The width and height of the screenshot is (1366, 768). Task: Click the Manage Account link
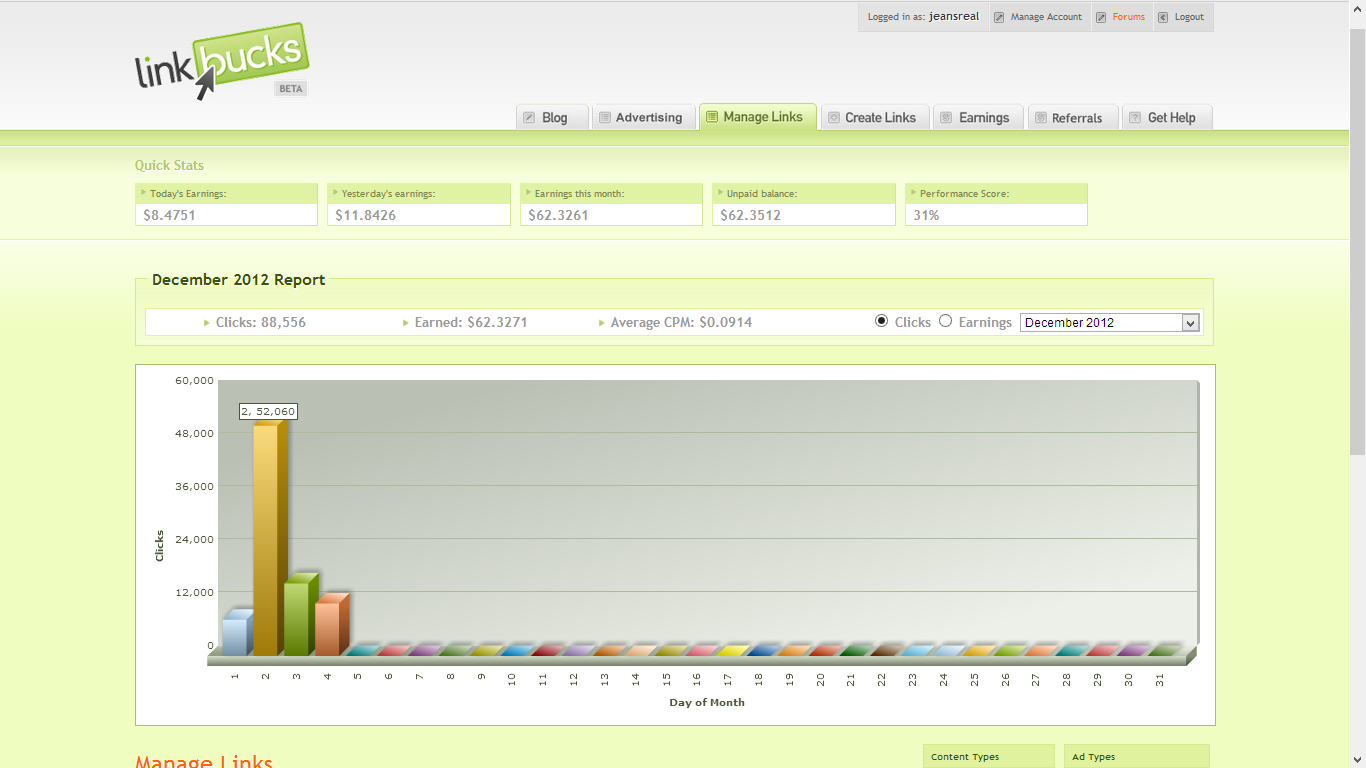click(x=1046, y=17)
